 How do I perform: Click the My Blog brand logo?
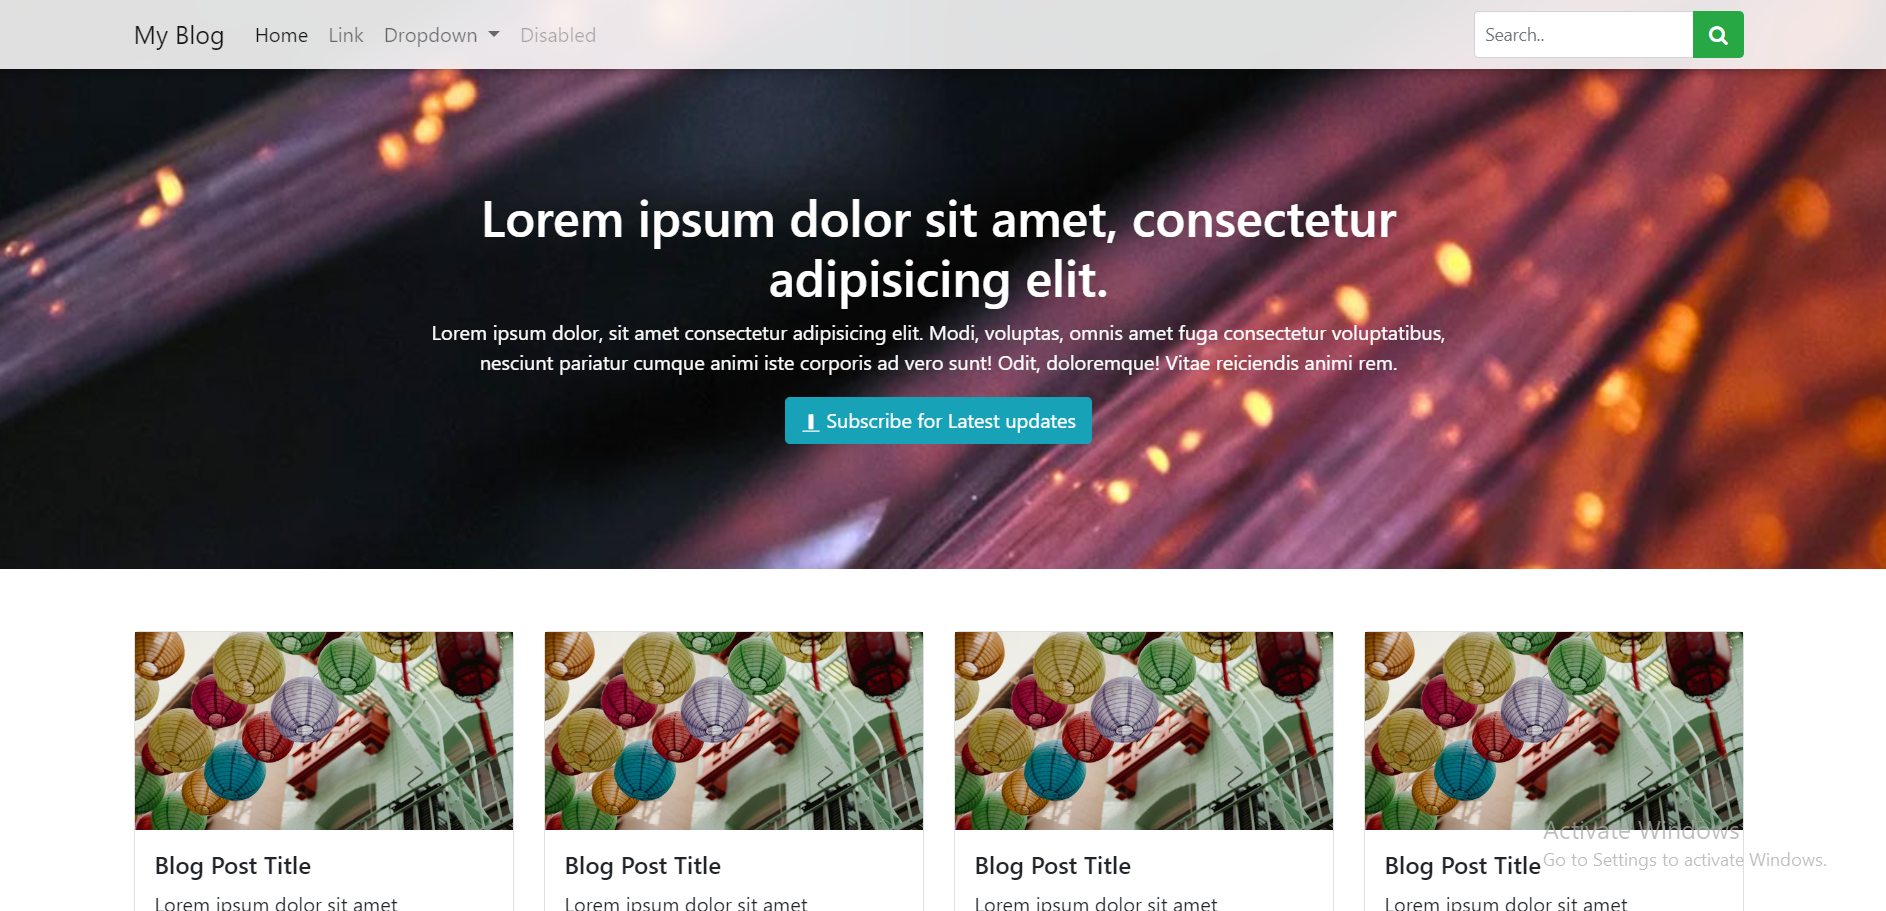click(x=179, y=35)
